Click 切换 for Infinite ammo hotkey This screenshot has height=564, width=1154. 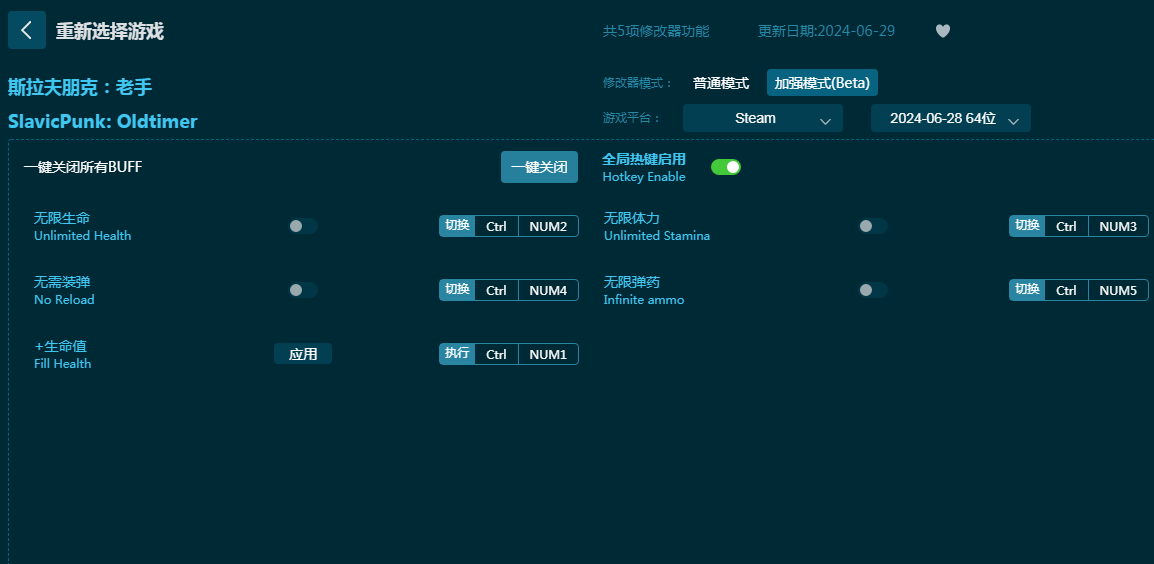tap(1027, 290)
